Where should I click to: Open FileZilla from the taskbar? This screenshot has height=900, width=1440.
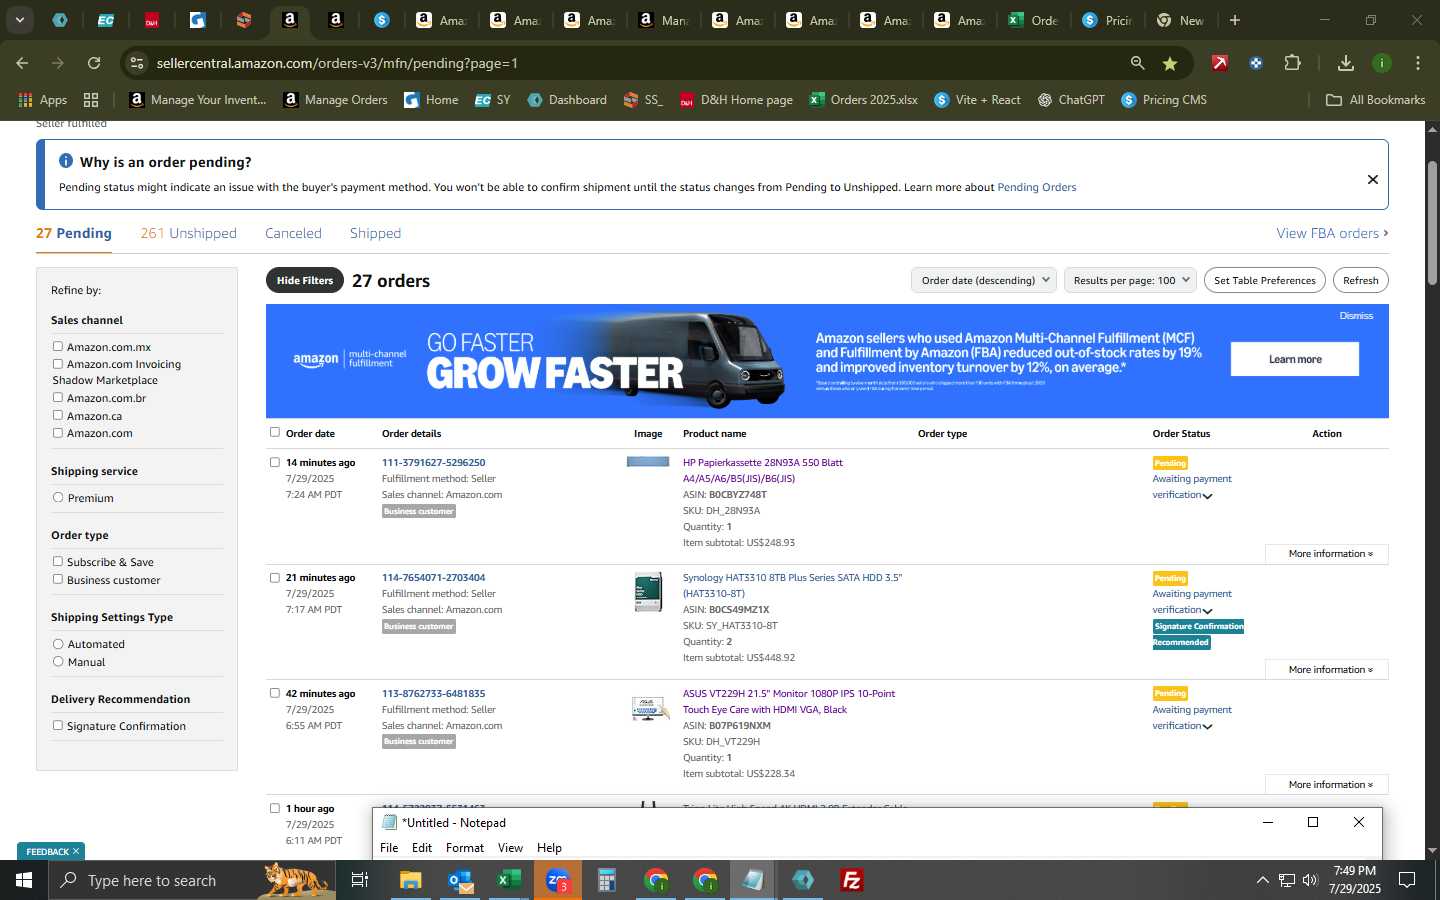coord(852,880)
